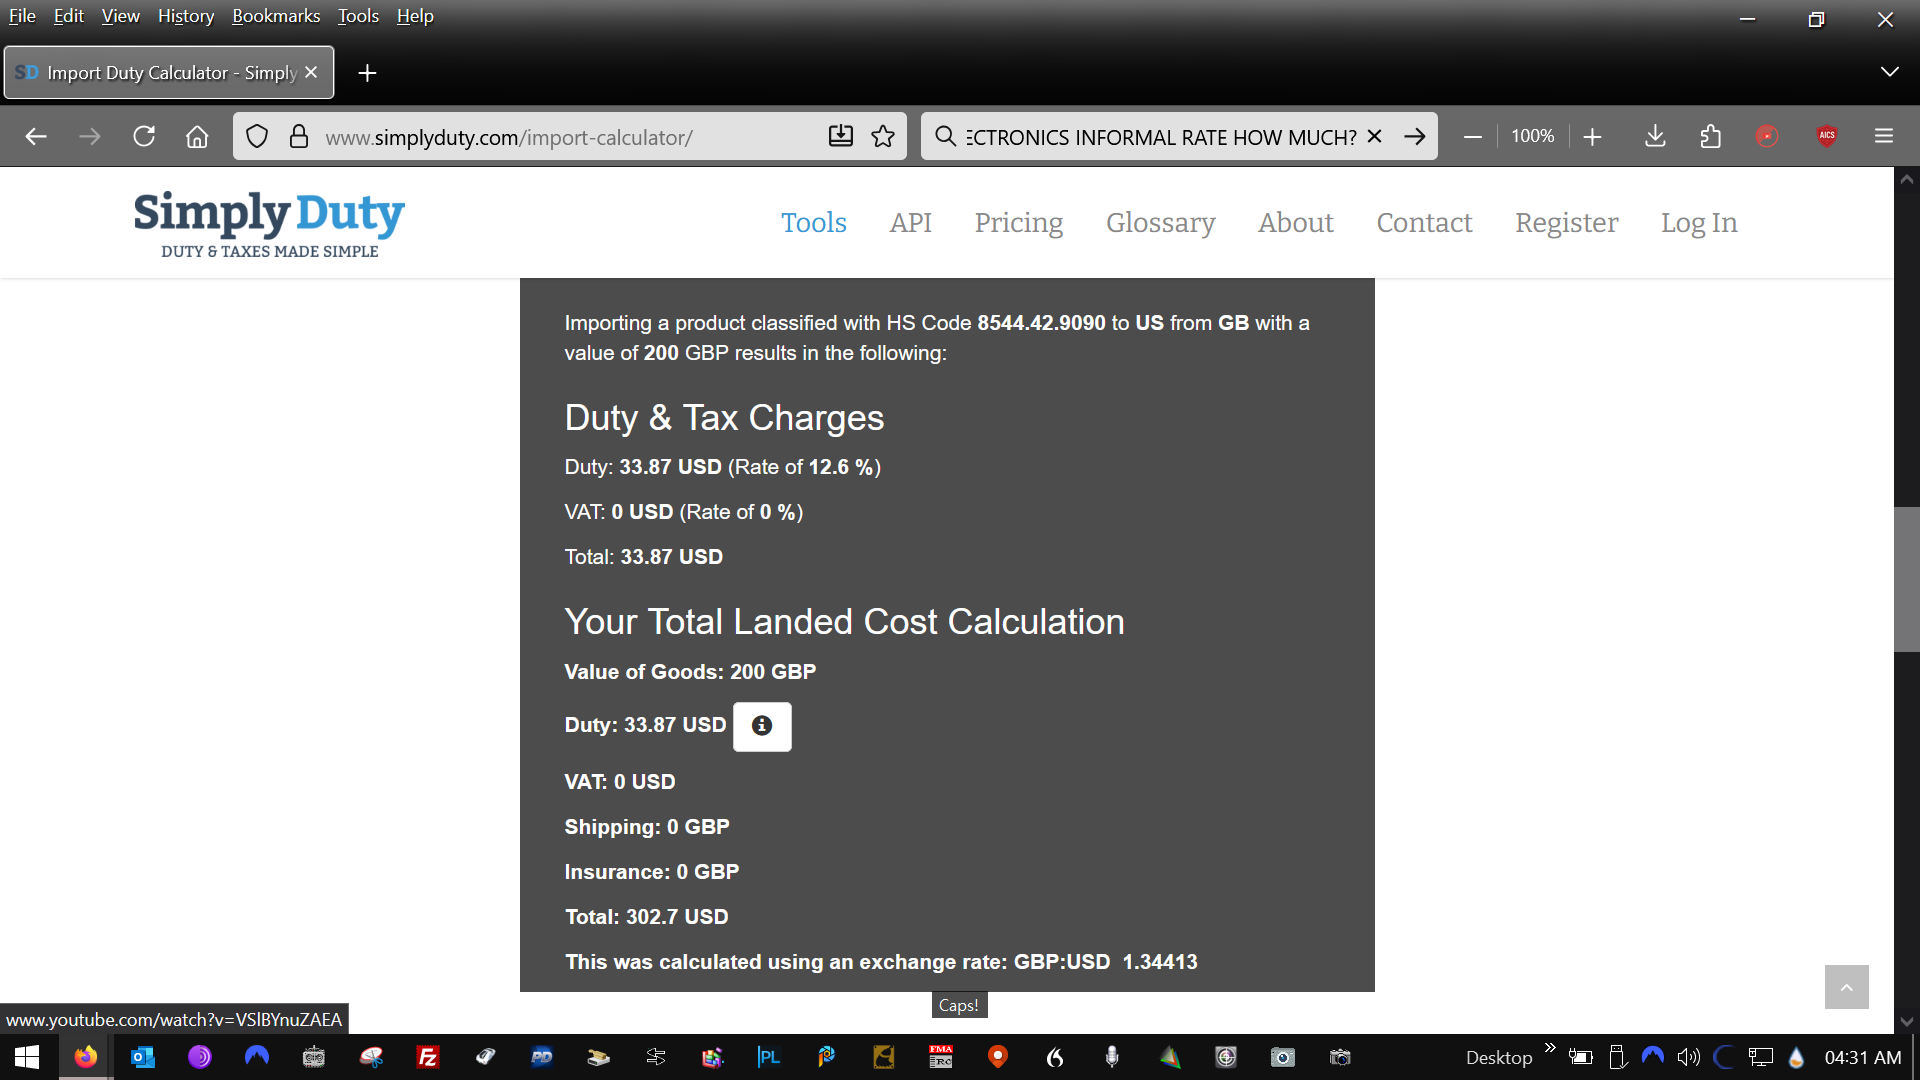
Task: Click the Duty info icon button
Action: coord(761,726)
